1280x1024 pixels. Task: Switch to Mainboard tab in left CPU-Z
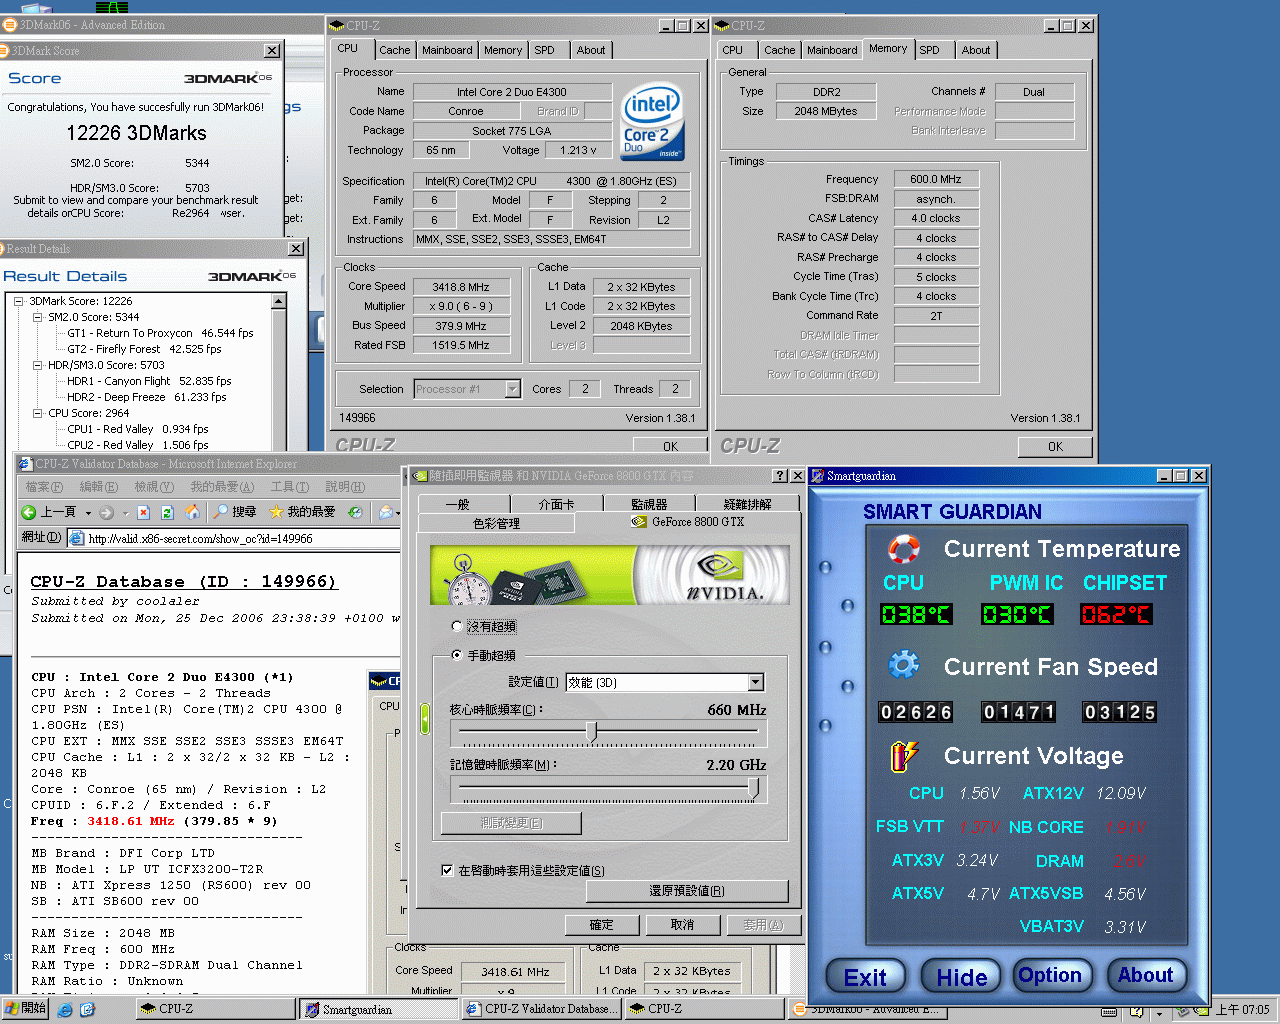447,50
